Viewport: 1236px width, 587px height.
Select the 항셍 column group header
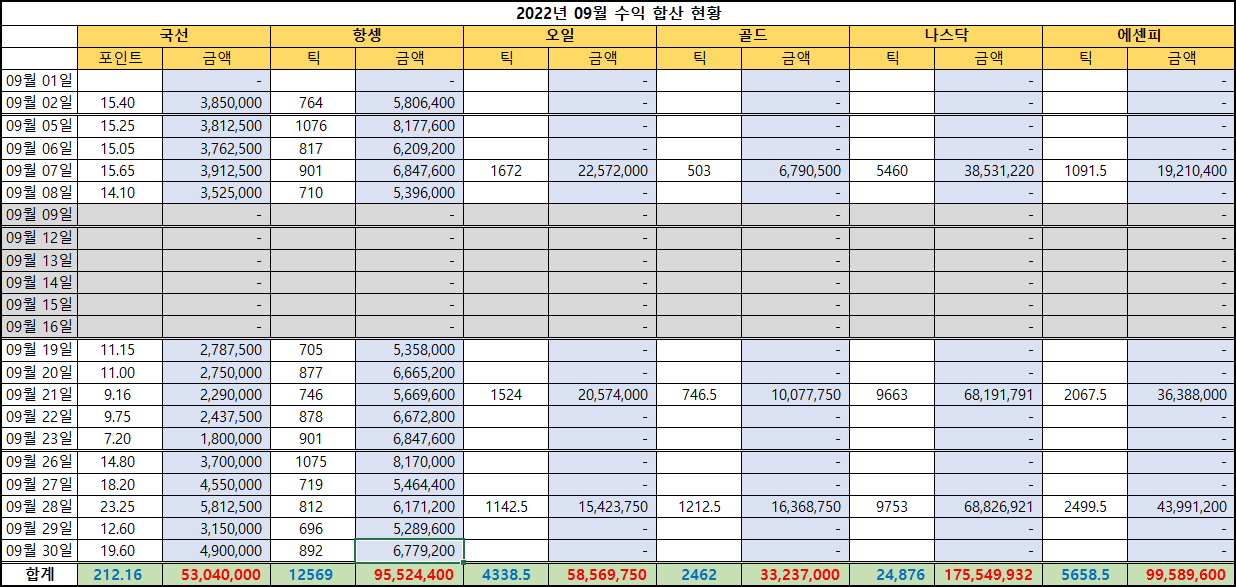click(x=367, y=36)
